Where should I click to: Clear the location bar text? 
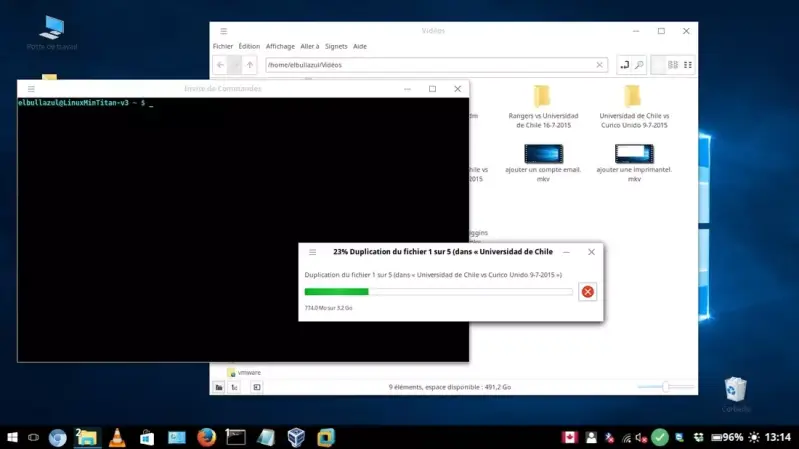coord(599,65)
